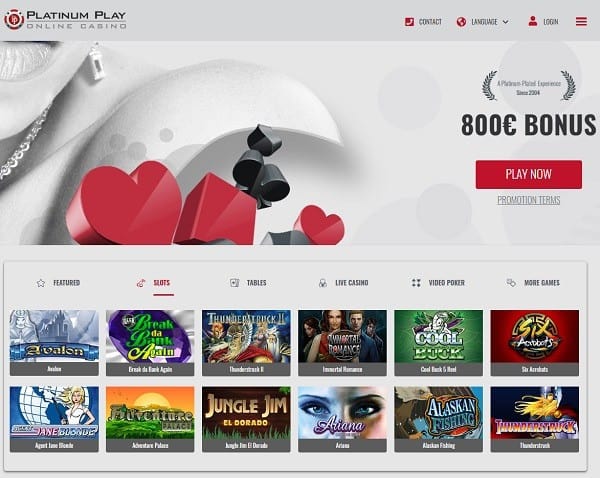This screenshot has height=478, width=600.
Task: Click the Video Poker cards icon
Action: pos(416,283)
